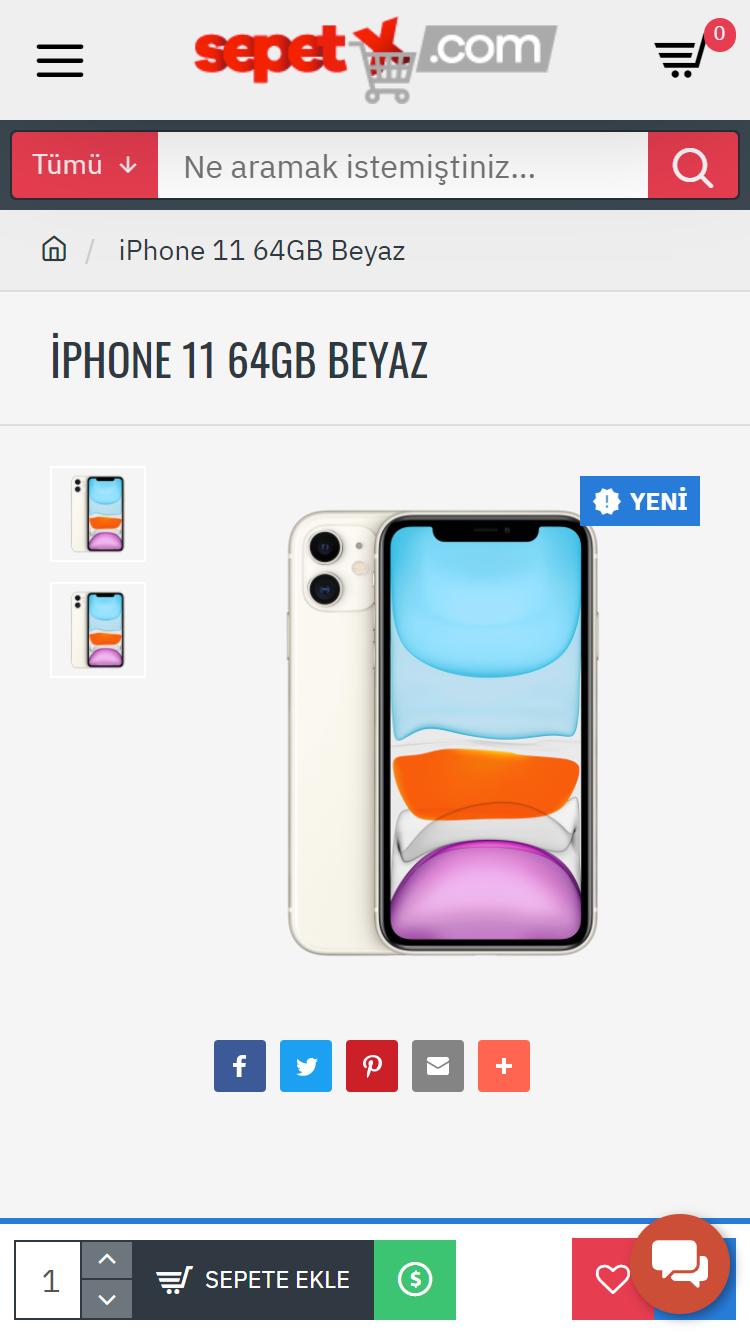Share product by email icon
Viewport: 750px width, 1334px height.
[438, 1066]
